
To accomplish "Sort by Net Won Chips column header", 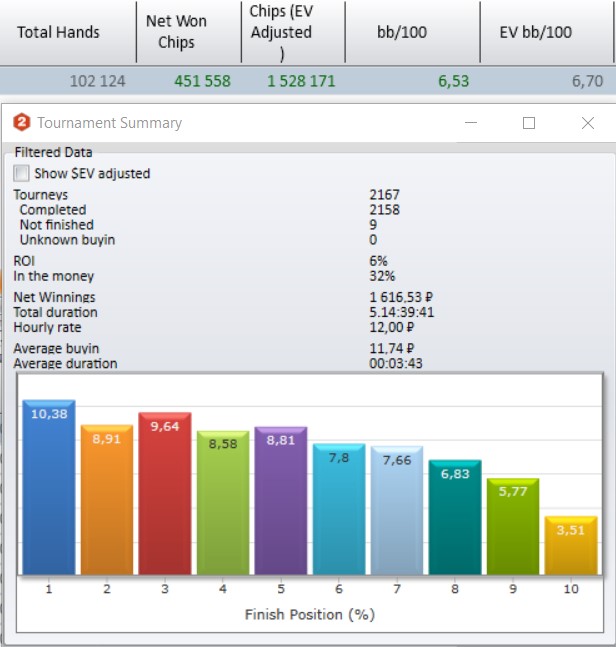I will click(189, 32).
